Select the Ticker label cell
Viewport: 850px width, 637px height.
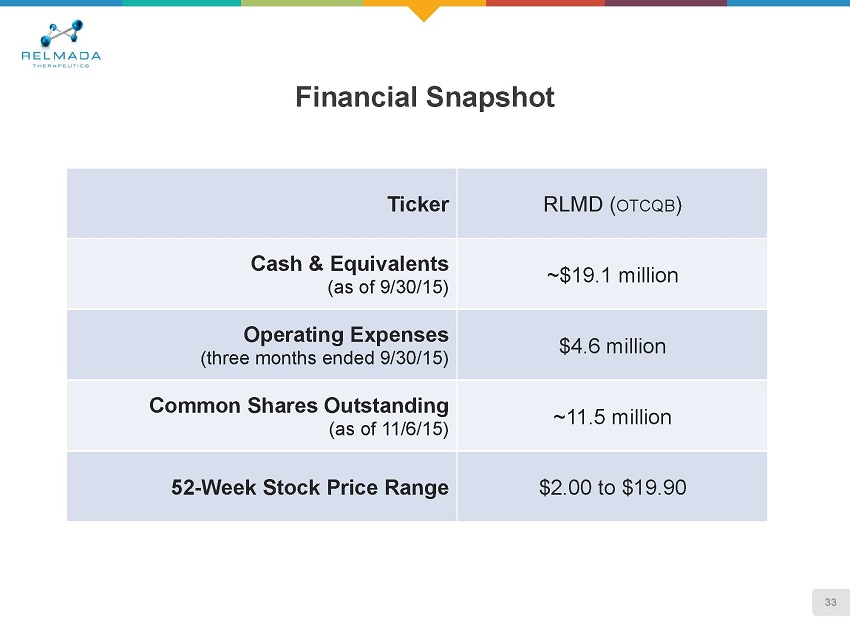point(418,203)
